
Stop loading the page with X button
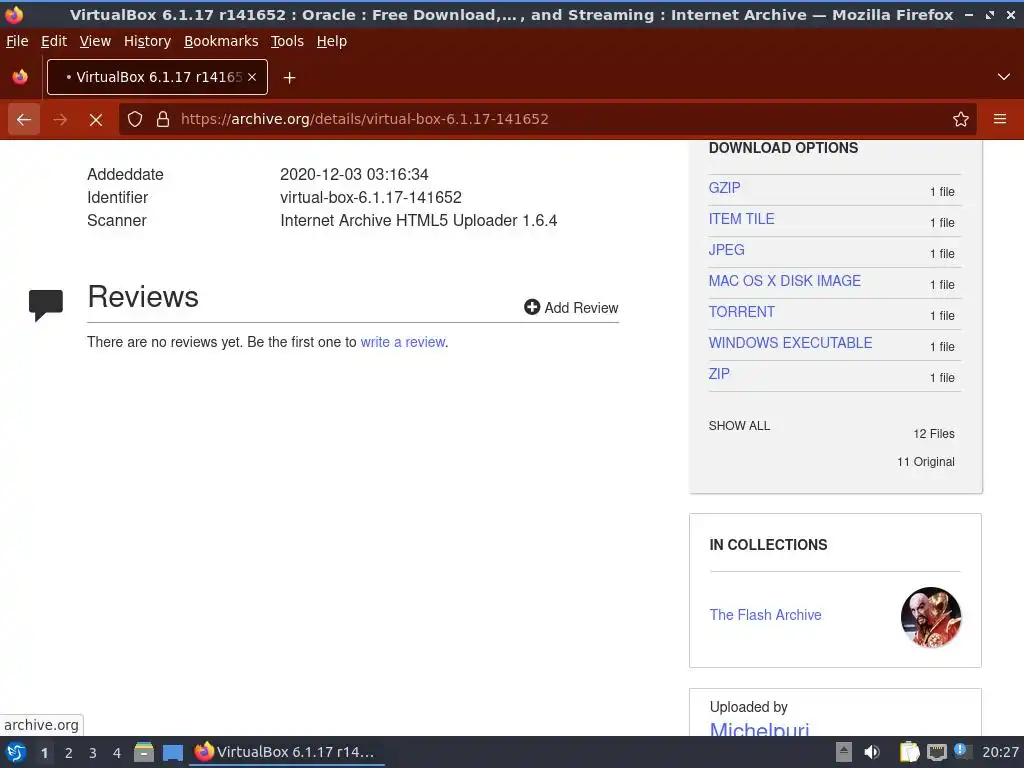[96, 119]
